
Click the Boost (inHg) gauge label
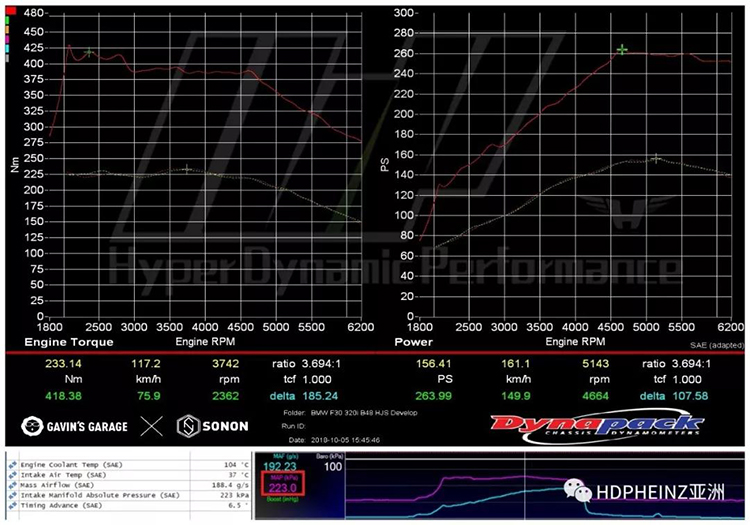[282, 499]
